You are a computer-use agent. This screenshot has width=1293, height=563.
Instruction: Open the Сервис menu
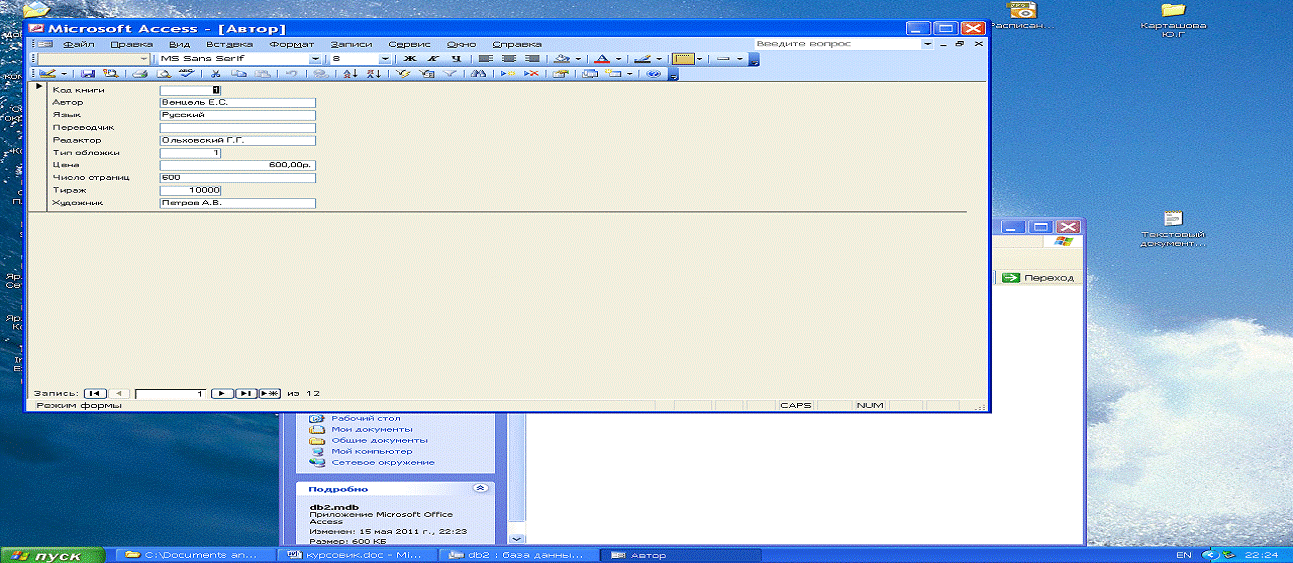point(409,44)
